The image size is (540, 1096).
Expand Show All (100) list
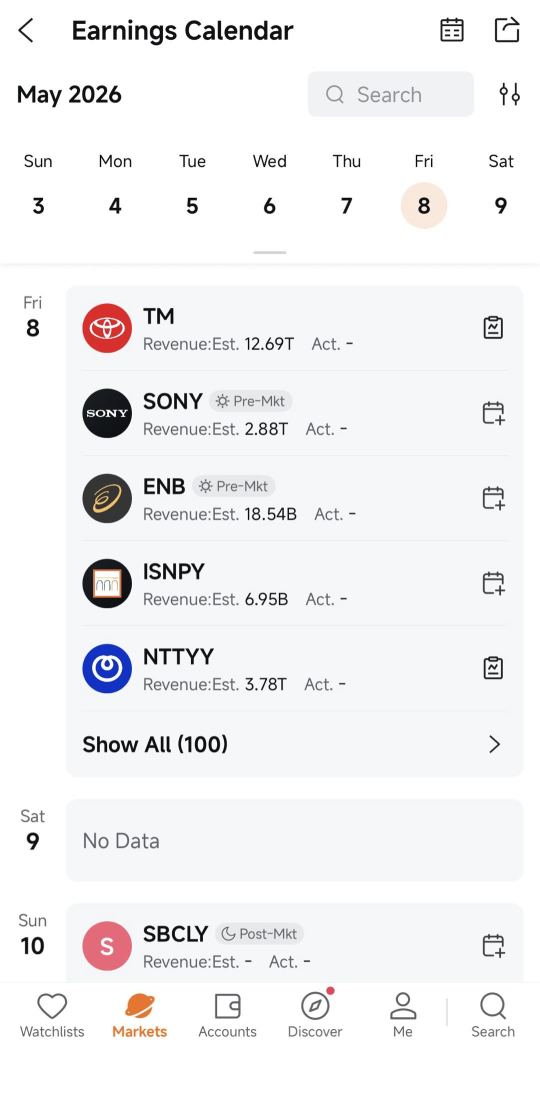[x=294, y=744]
